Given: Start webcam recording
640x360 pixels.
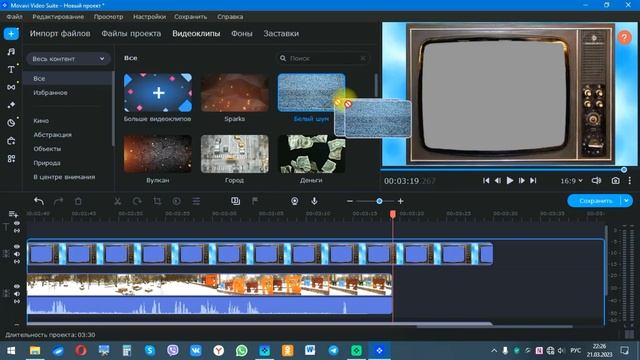Looking at the screenshot, I should click(x=294, y=201).
